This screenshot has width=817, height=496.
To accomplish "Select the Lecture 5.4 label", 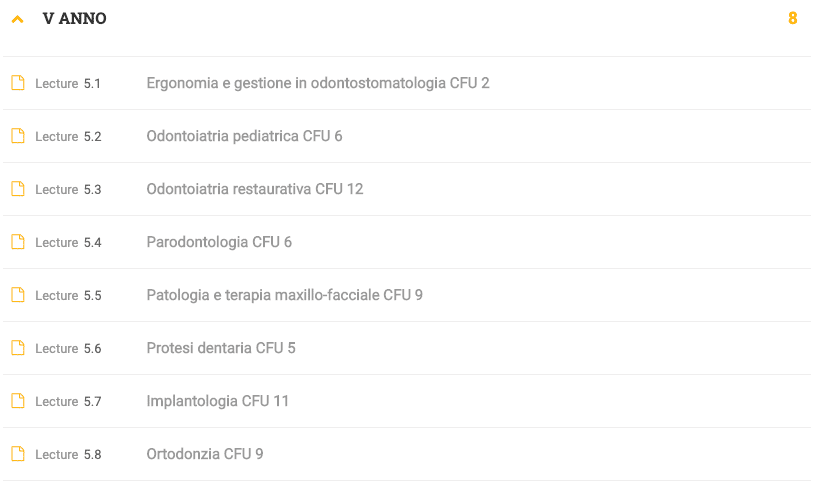I will (x=68, y=243).
